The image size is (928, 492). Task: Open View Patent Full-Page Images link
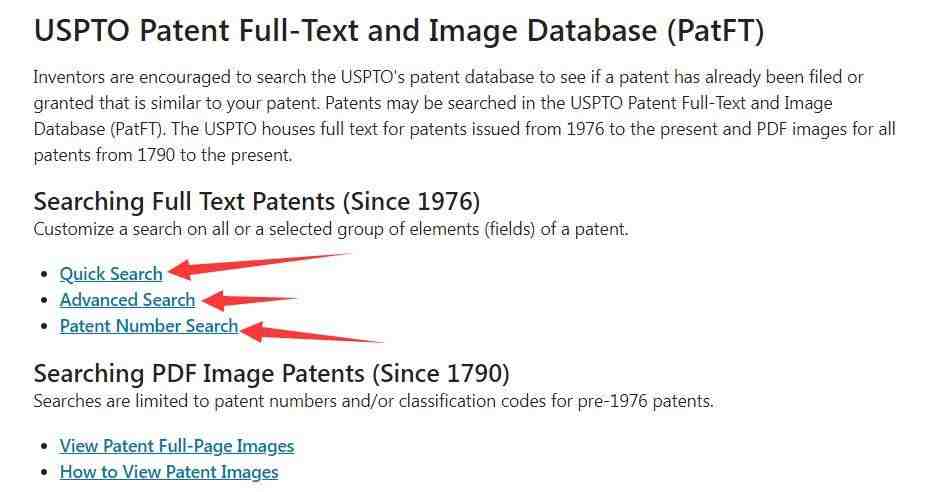pos(177,446)
